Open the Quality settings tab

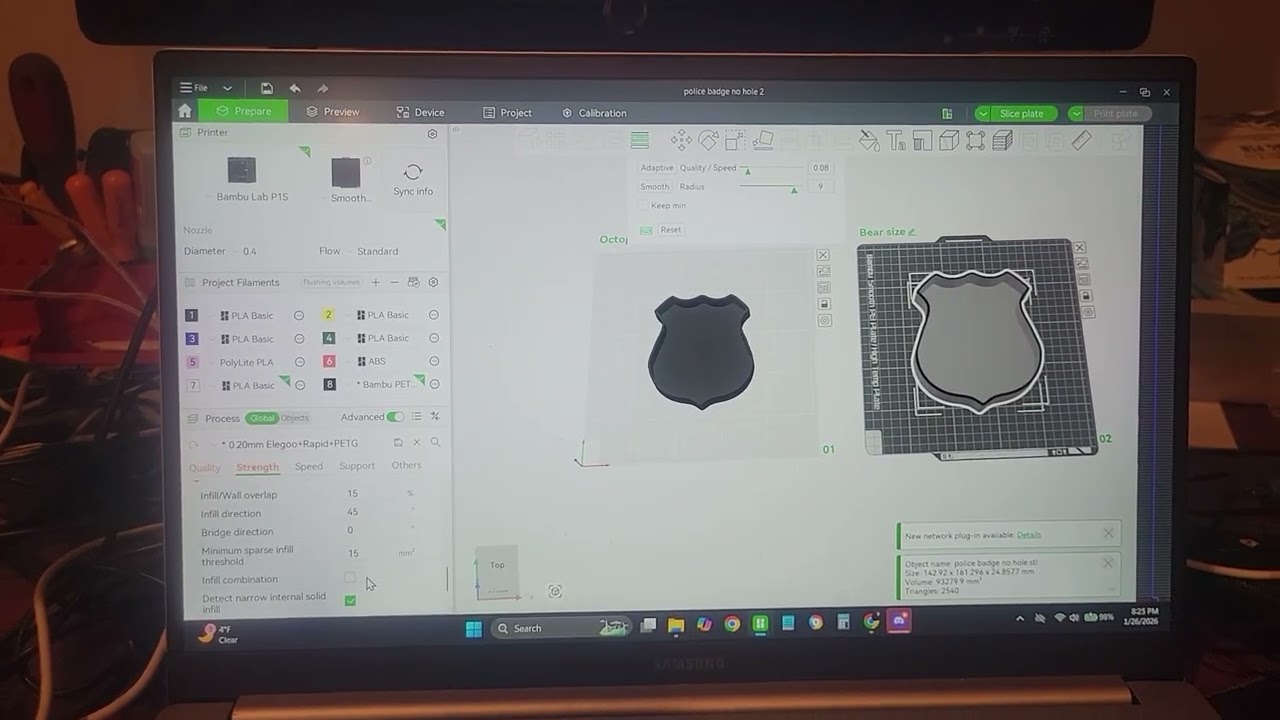click(x=205, y=467)
